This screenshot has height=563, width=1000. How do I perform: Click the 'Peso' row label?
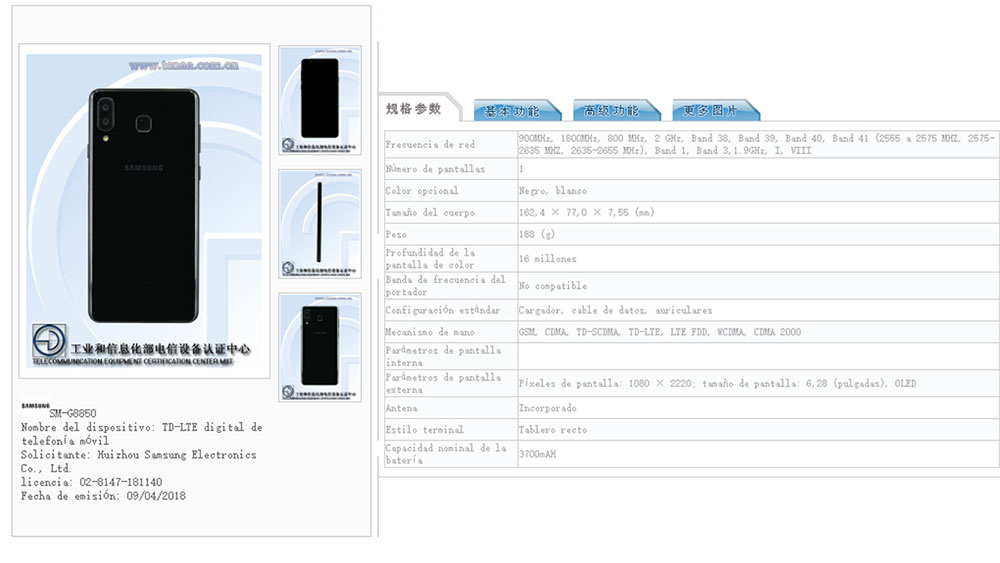pyautogui.click(x=395, y=234)
